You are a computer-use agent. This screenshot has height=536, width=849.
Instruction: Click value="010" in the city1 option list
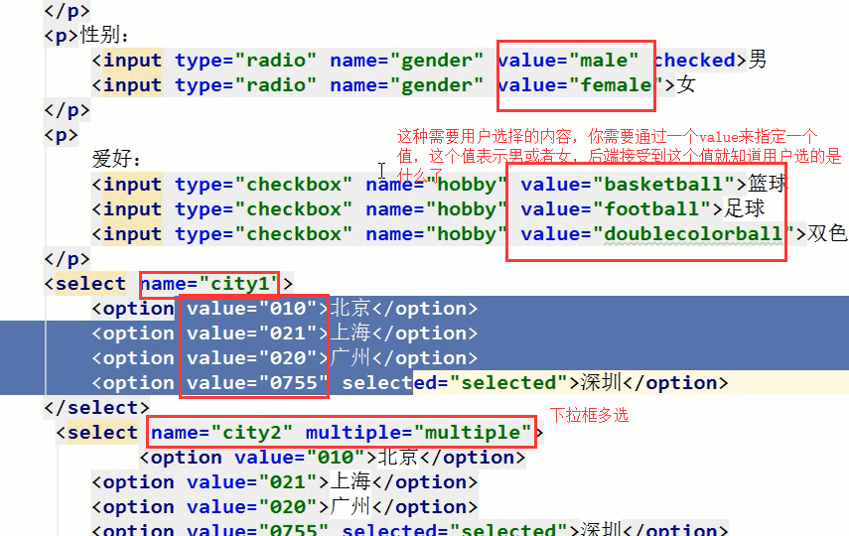click(x=251, y=309)
